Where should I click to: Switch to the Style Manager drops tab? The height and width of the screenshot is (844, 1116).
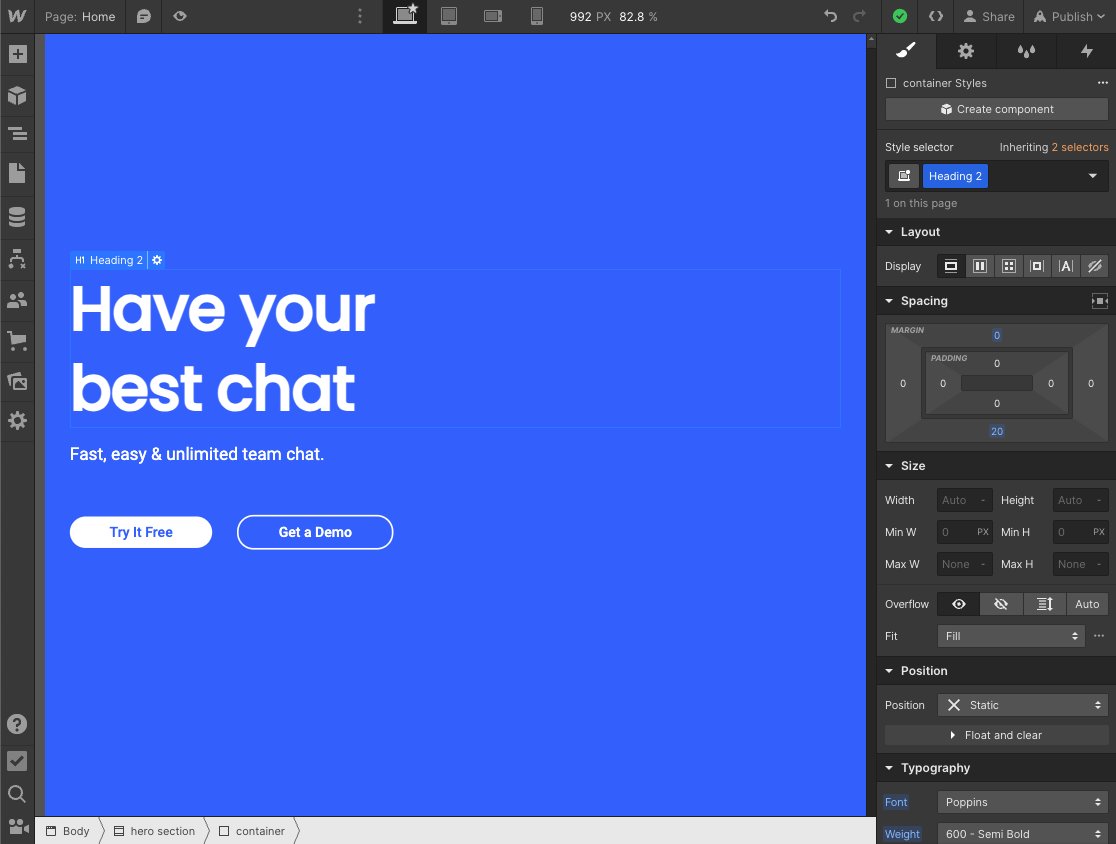pos(1026,51)
